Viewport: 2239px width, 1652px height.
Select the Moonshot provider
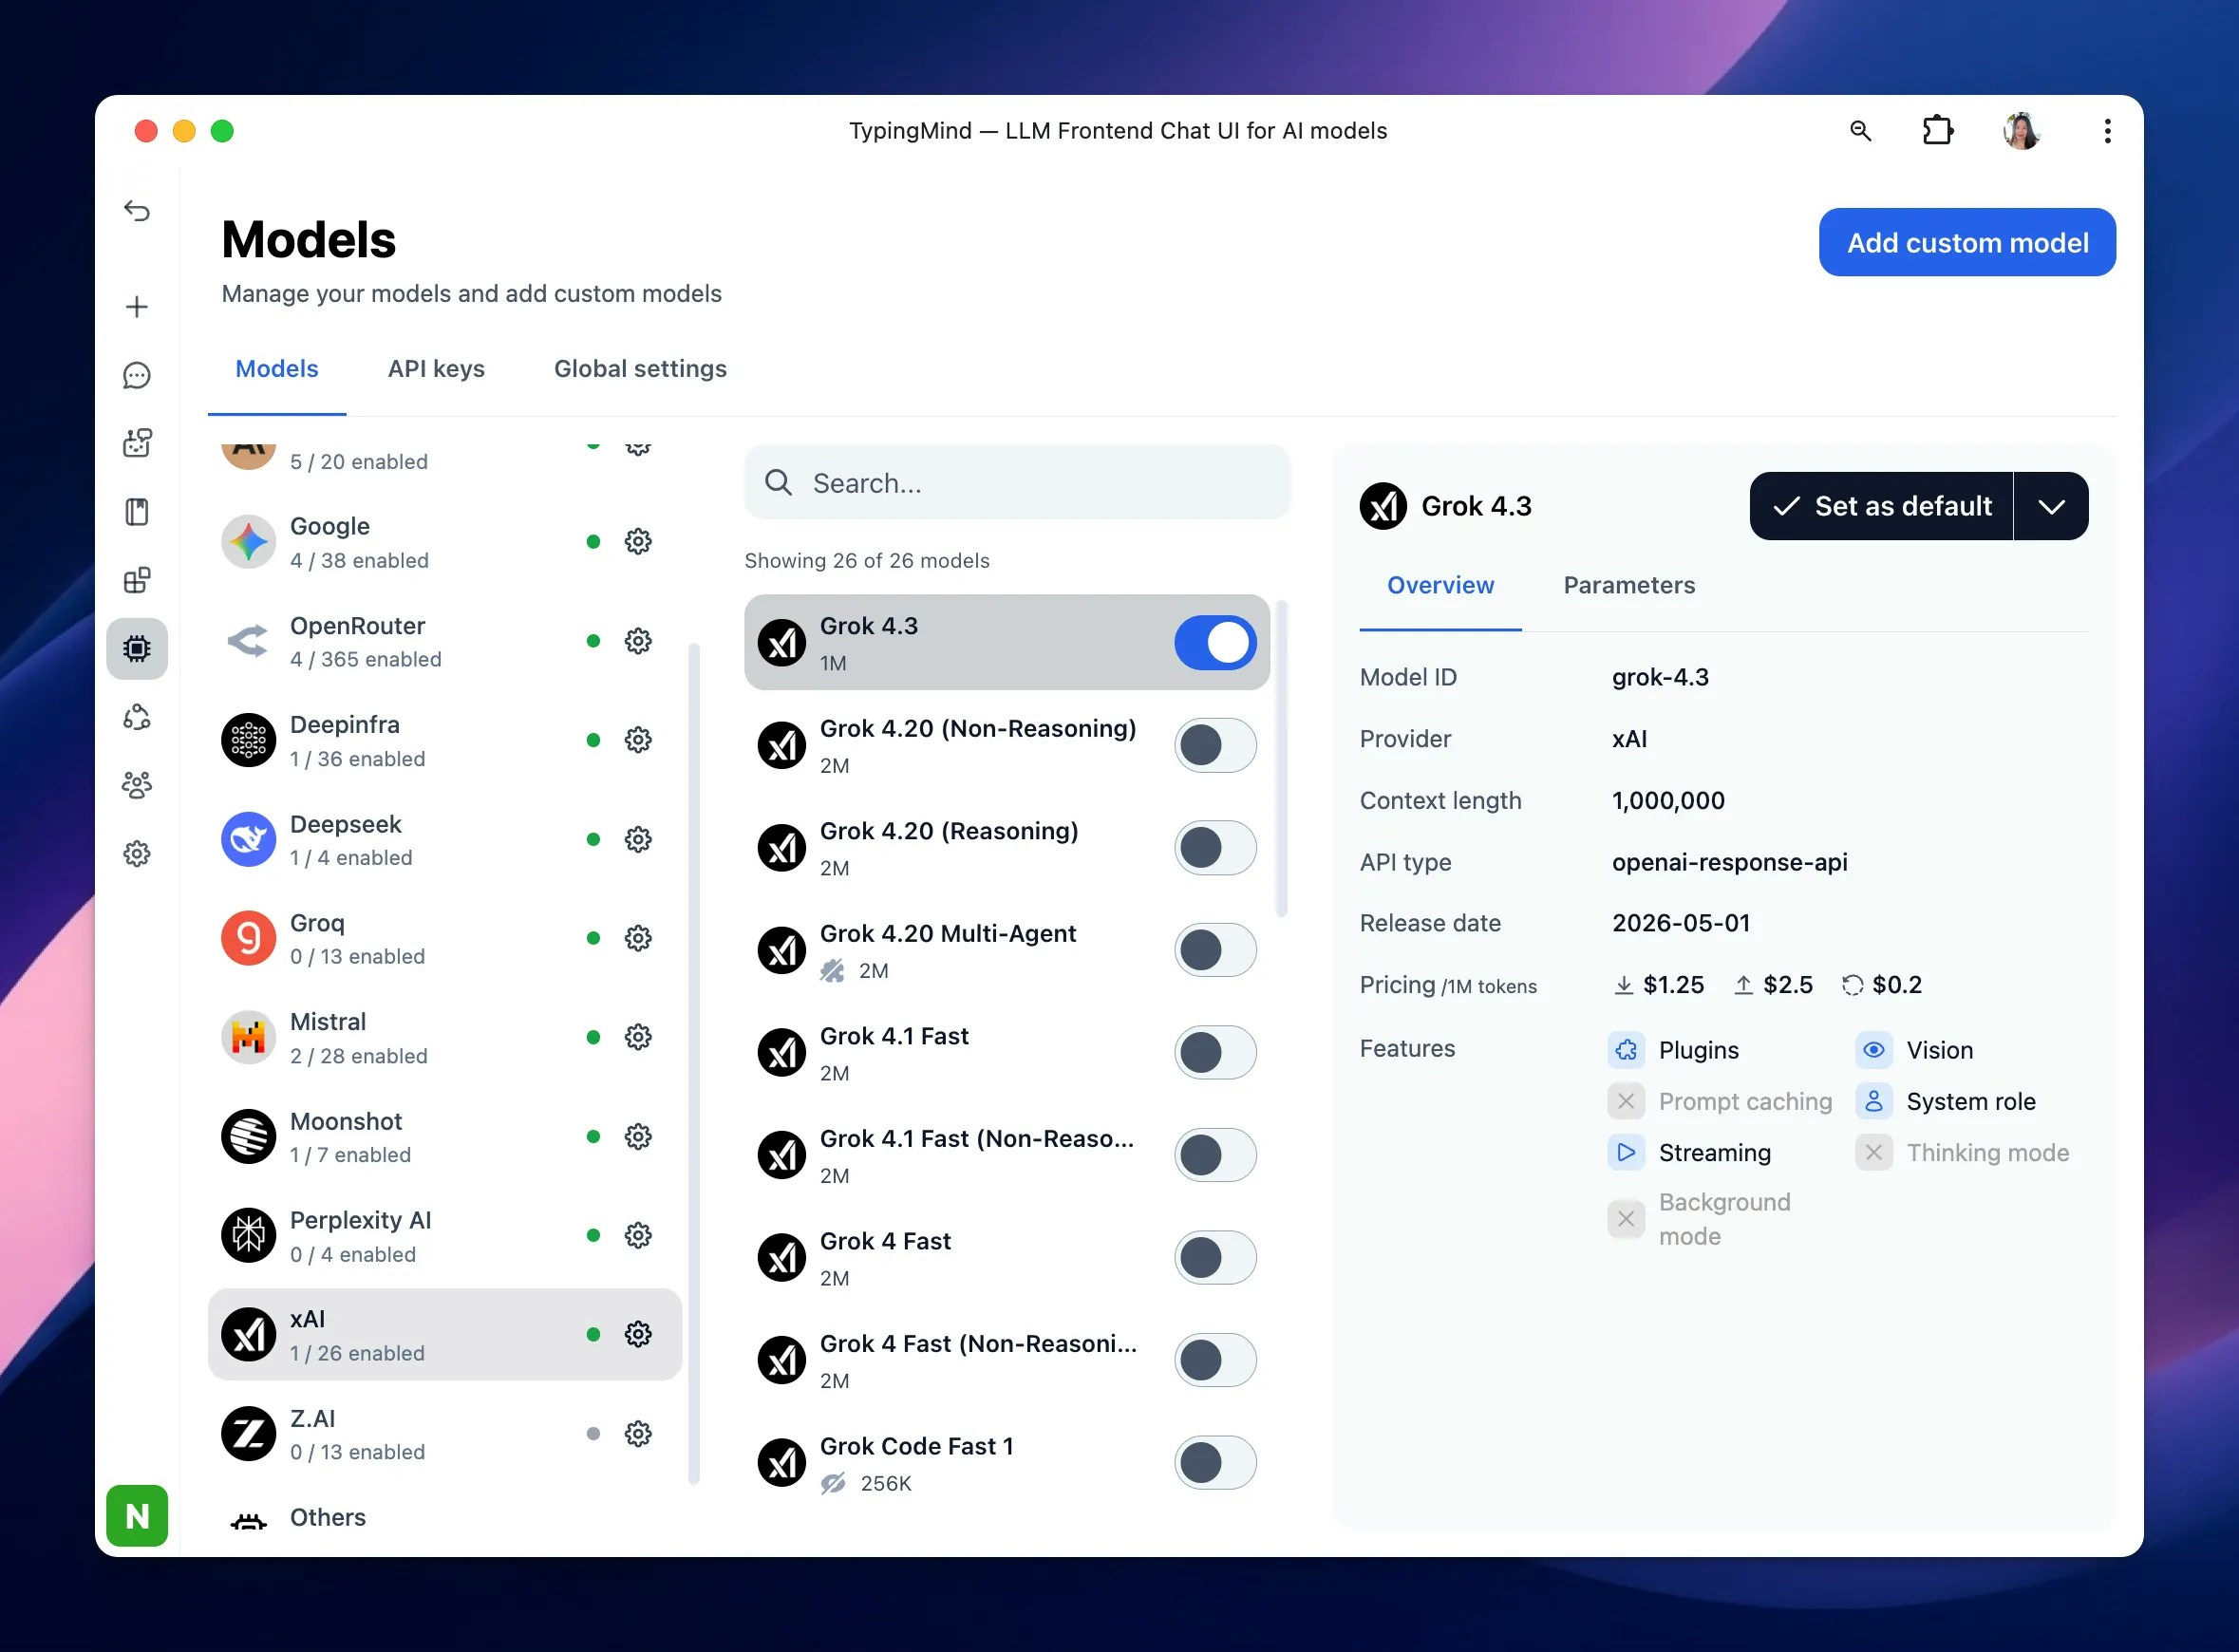(x=445, y=1137)
